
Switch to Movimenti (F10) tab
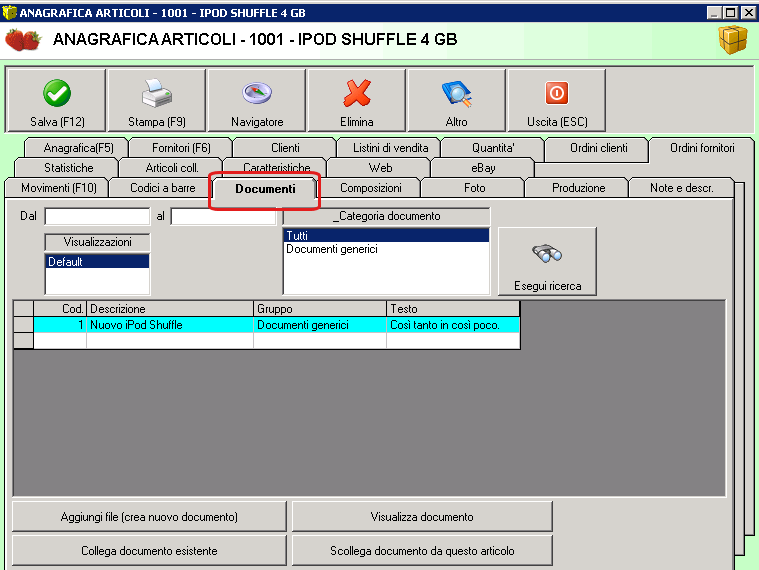(x=58, y=188)
